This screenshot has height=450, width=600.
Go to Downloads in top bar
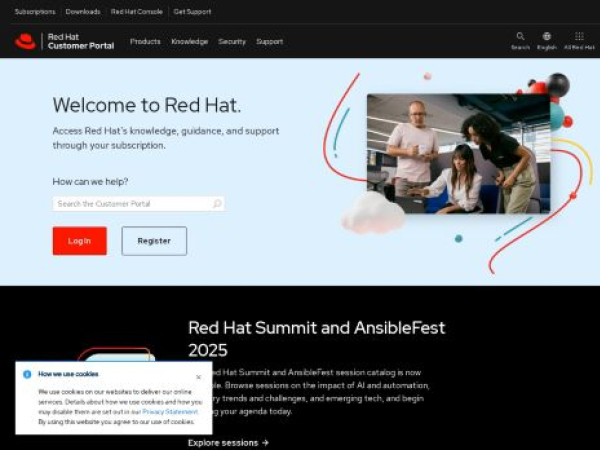(x=83, y=12)
